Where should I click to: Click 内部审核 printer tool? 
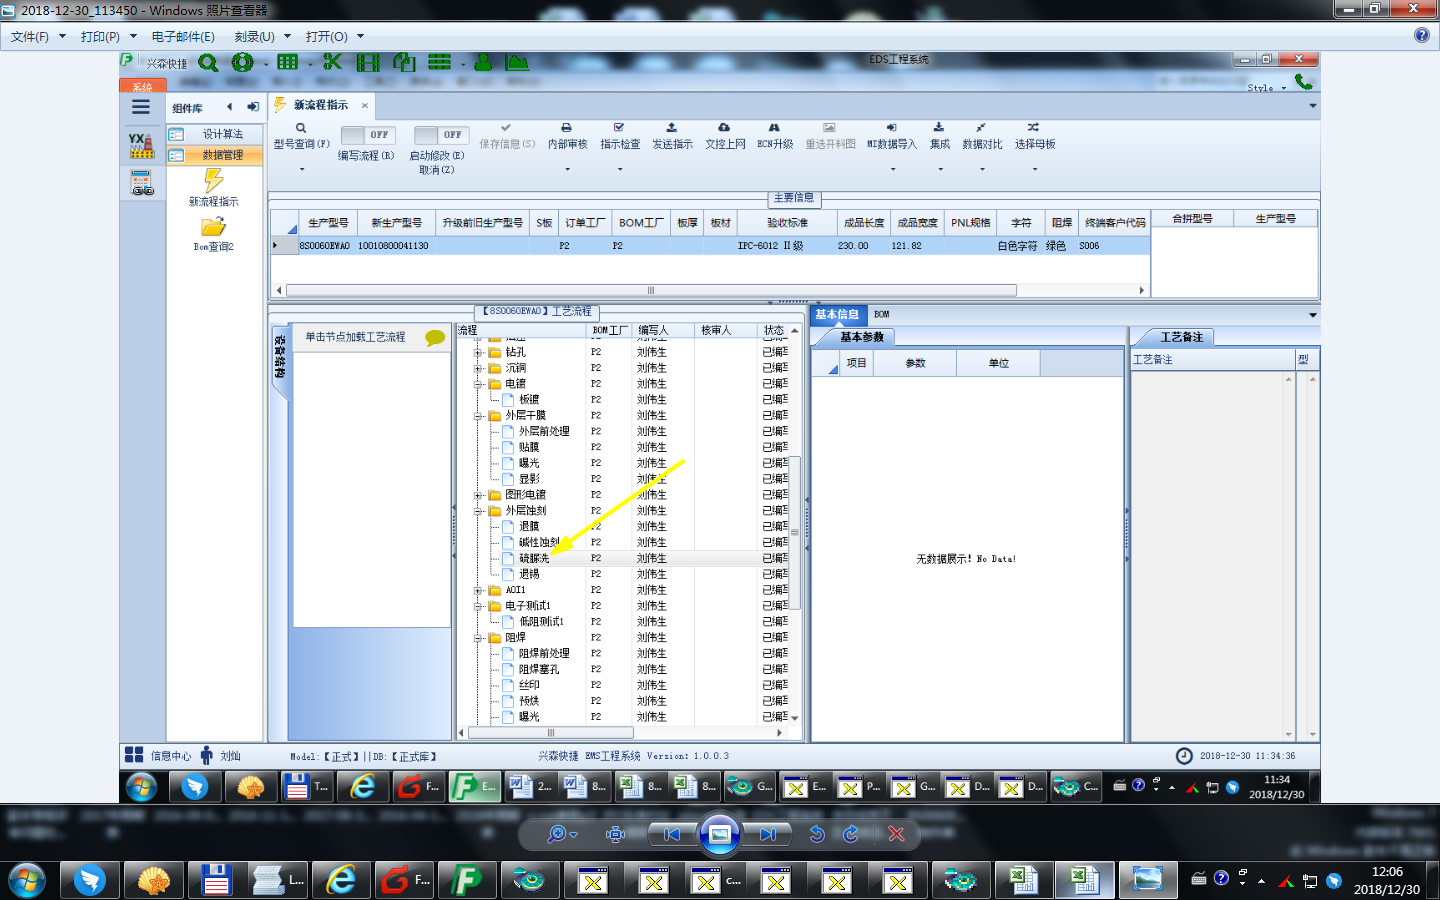(567, 136)
